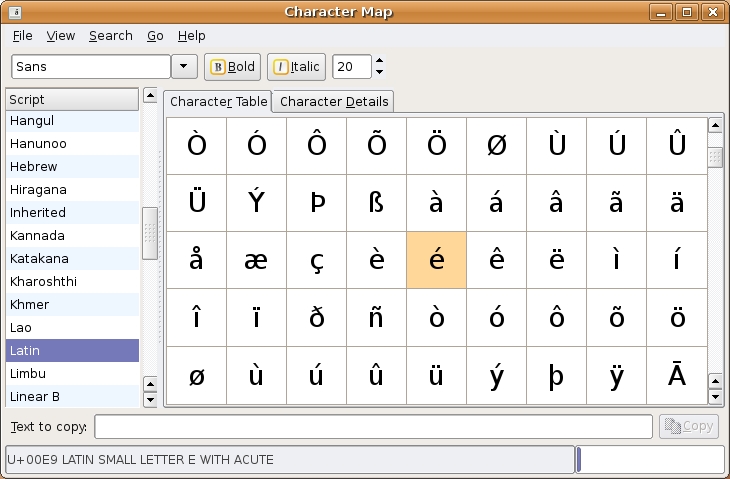
Task: Select the ß sharp s character
Action: click(x=376, y=203)
